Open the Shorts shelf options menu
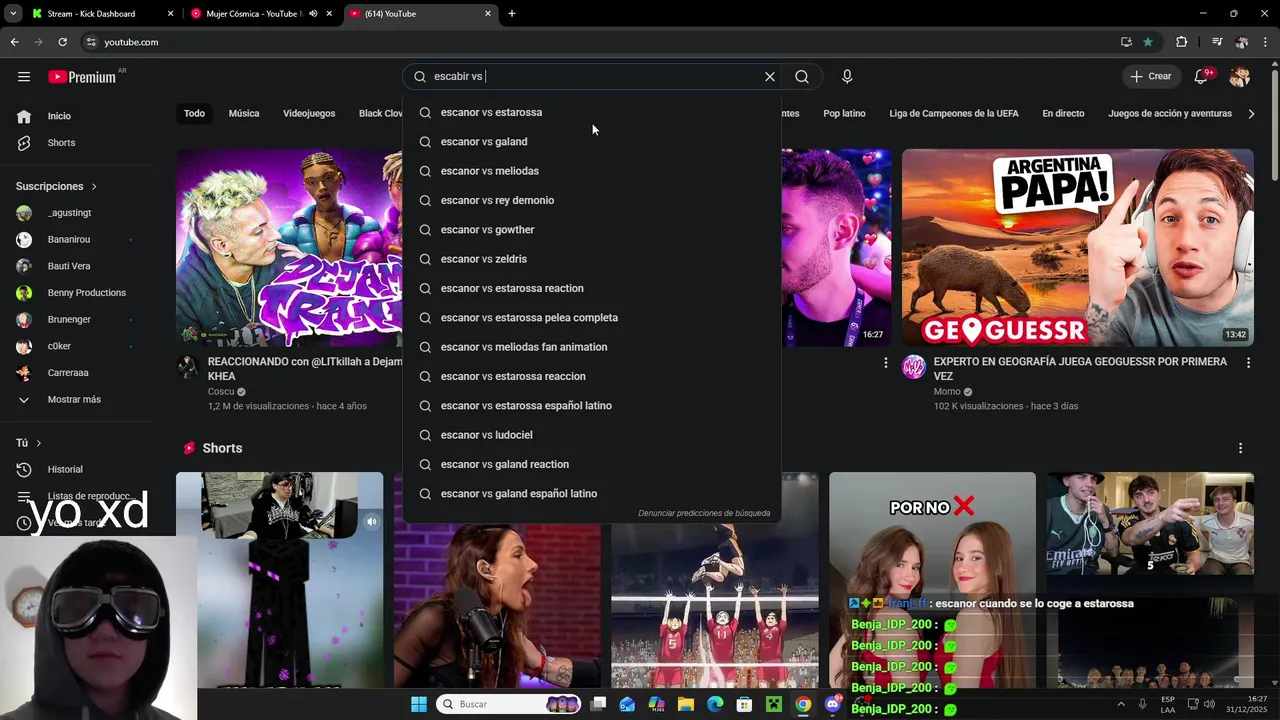 (1240, 448)
